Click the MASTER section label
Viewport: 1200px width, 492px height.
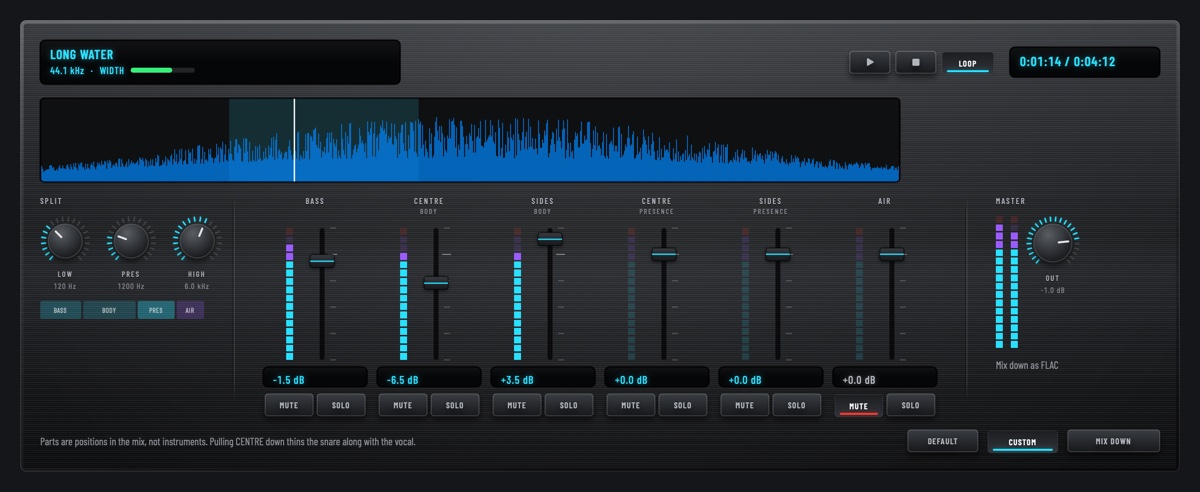coord(1010,201)
